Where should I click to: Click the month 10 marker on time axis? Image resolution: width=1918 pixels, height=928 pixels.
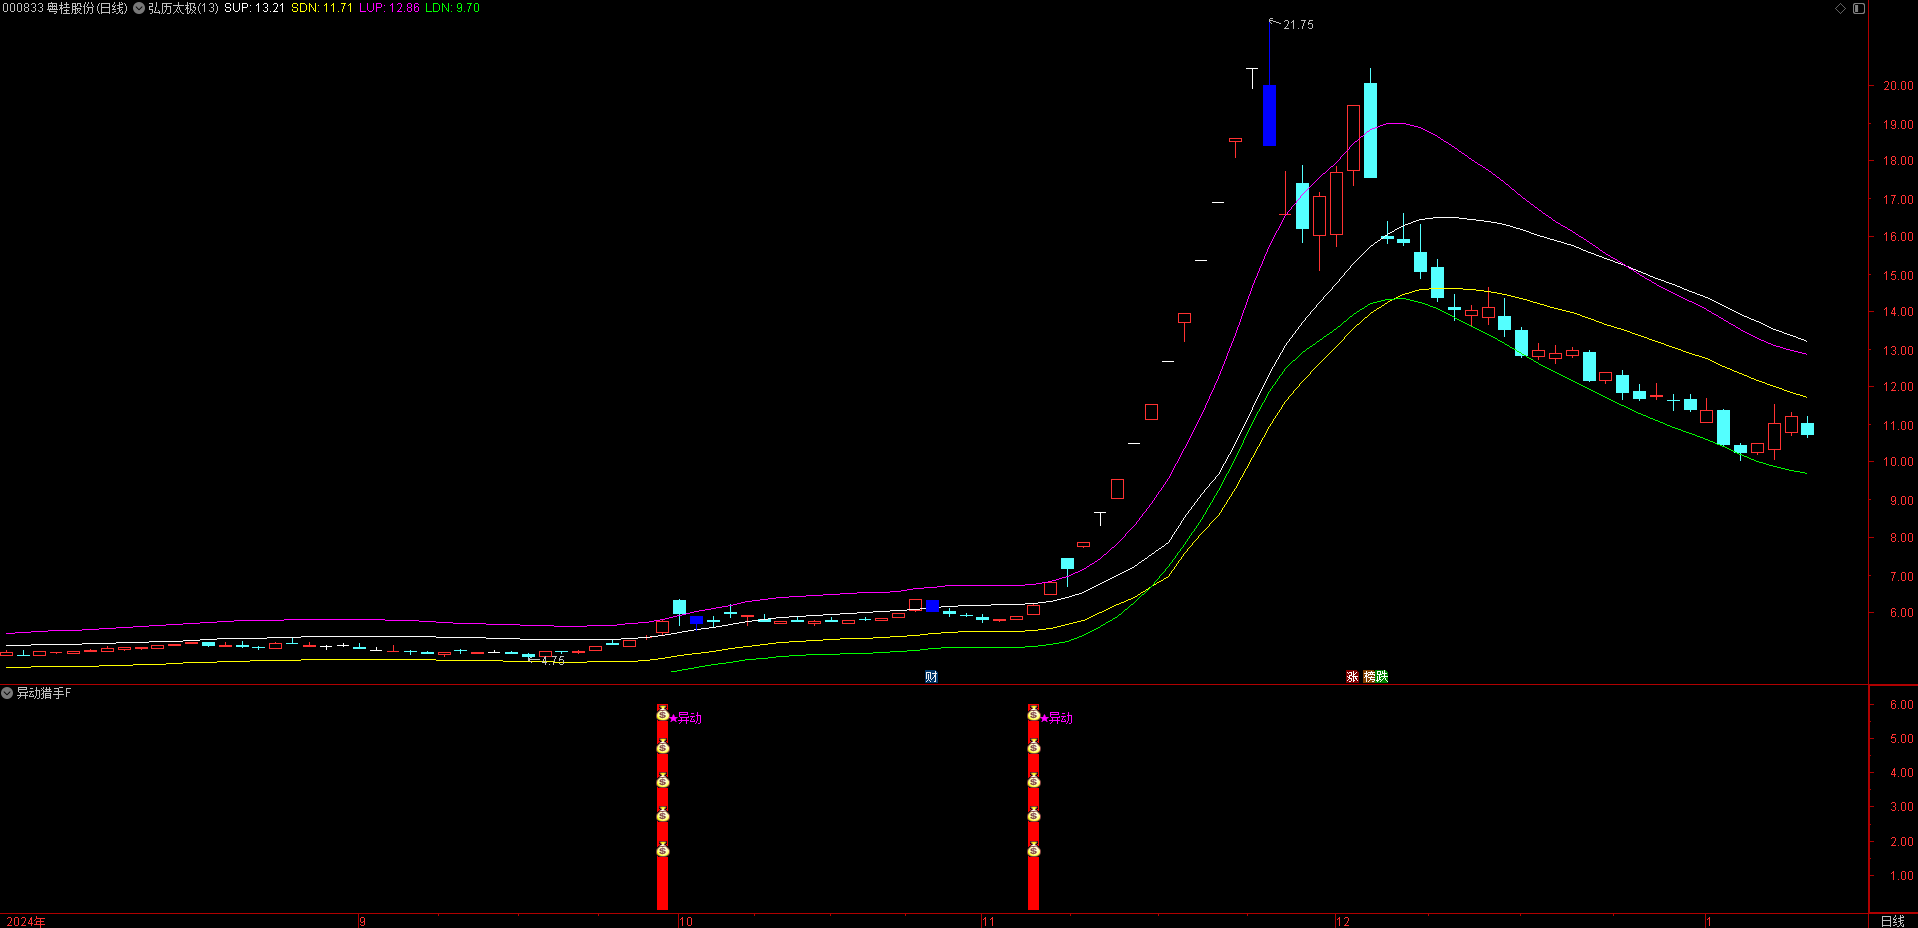pos(685,921)
